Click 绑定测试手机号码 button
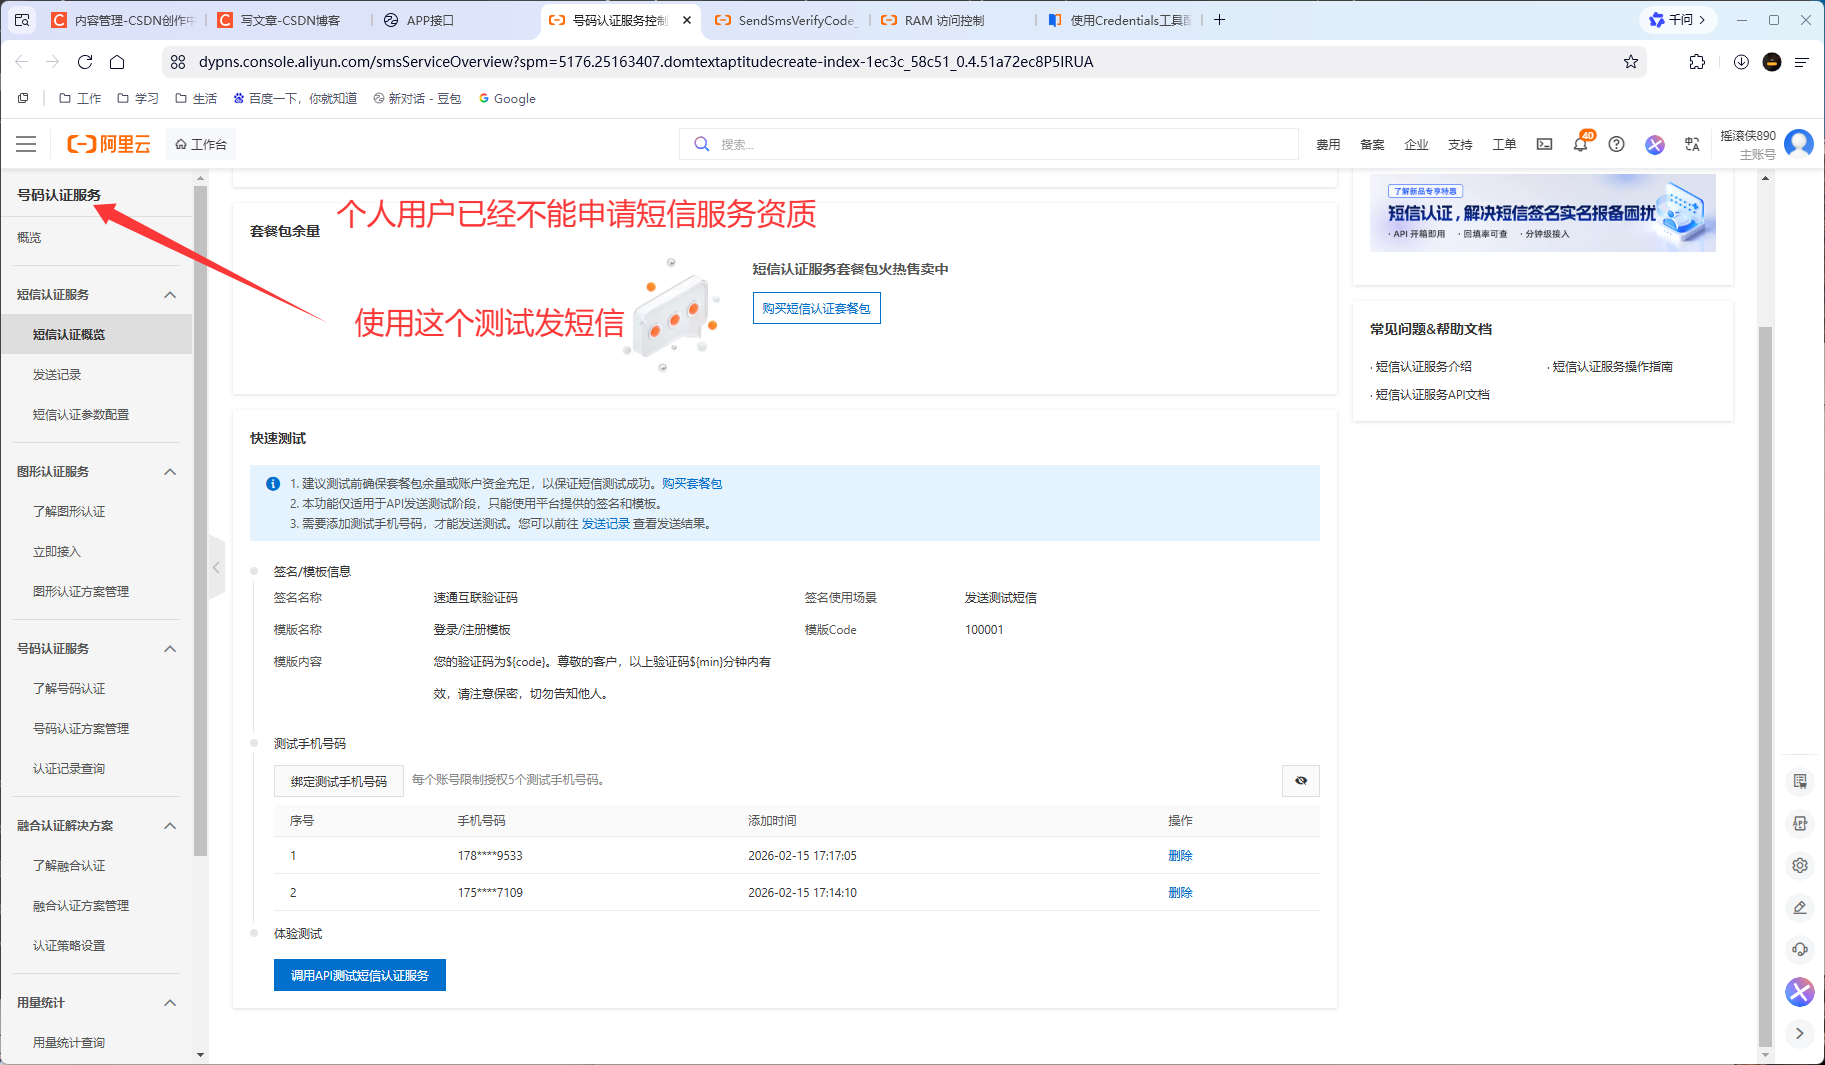This screenshot has height=1065, width=1825. click(339, 781)
